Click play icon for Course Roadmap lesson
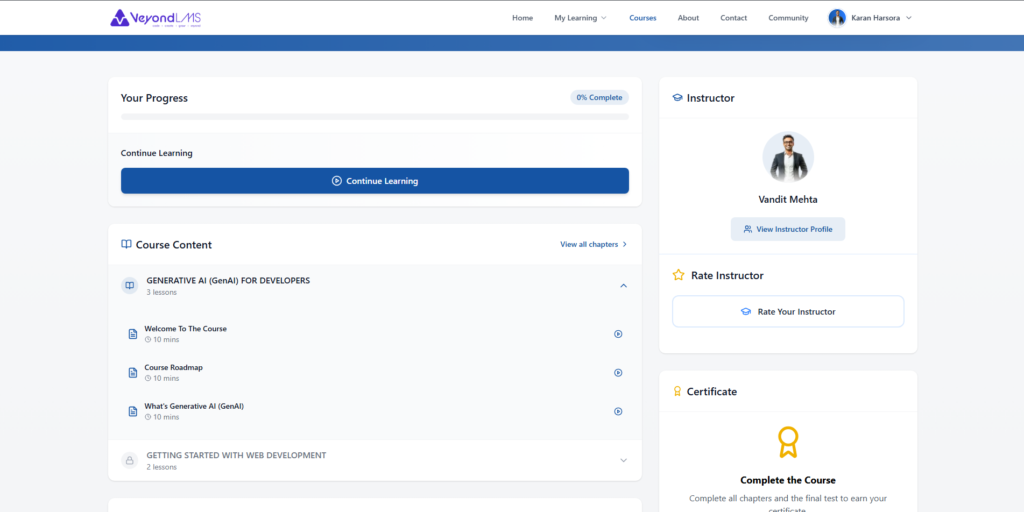 point(618,372)
